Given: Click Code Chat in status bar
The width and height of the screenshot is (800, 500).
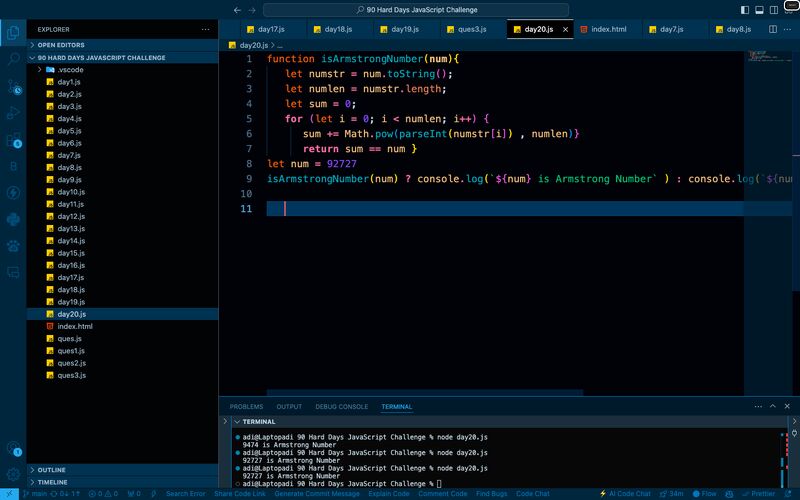Looking at the screenshot, I should (x=533, y=494).
